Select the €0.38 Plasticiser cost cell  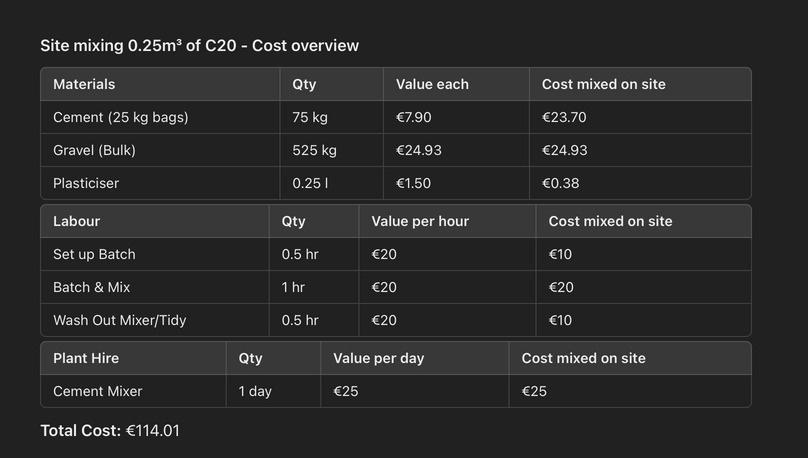560,183
